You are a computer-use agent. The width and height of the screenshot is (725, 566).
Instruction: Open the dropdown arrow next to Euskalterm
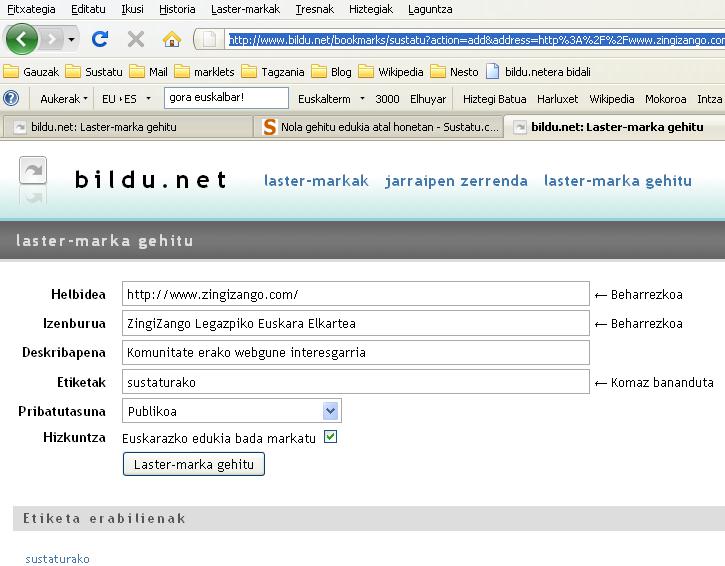(362, 98)
